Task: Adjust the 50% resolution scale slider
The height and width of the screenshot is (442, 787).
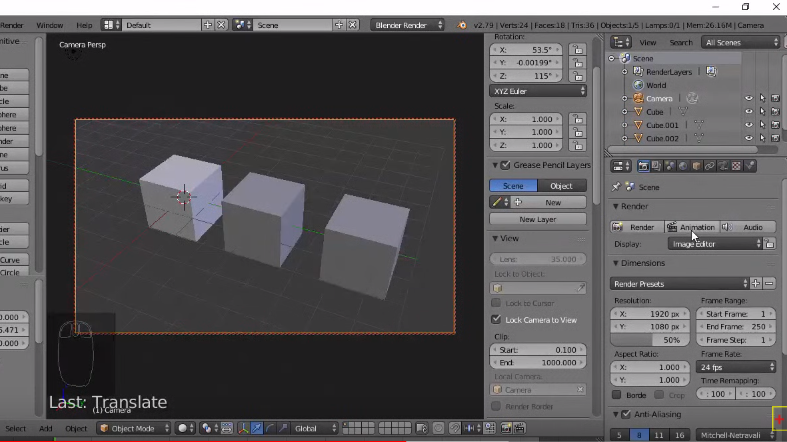Action: pyautogui.click(x=648, y=340)
